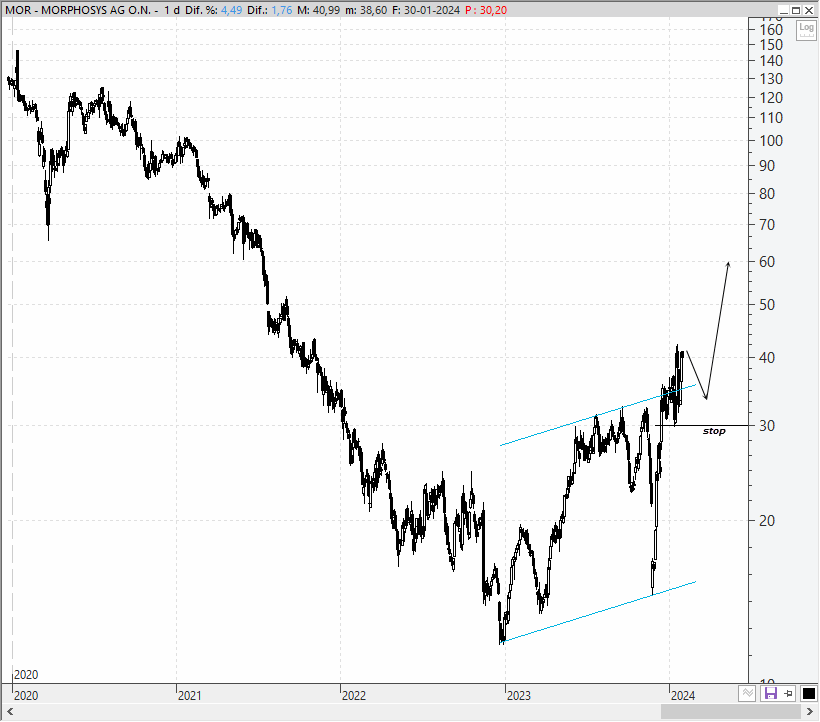Screen dimensions: 820x722
Task: Click the 2024 label on time axis
Action: click(683, 695)
